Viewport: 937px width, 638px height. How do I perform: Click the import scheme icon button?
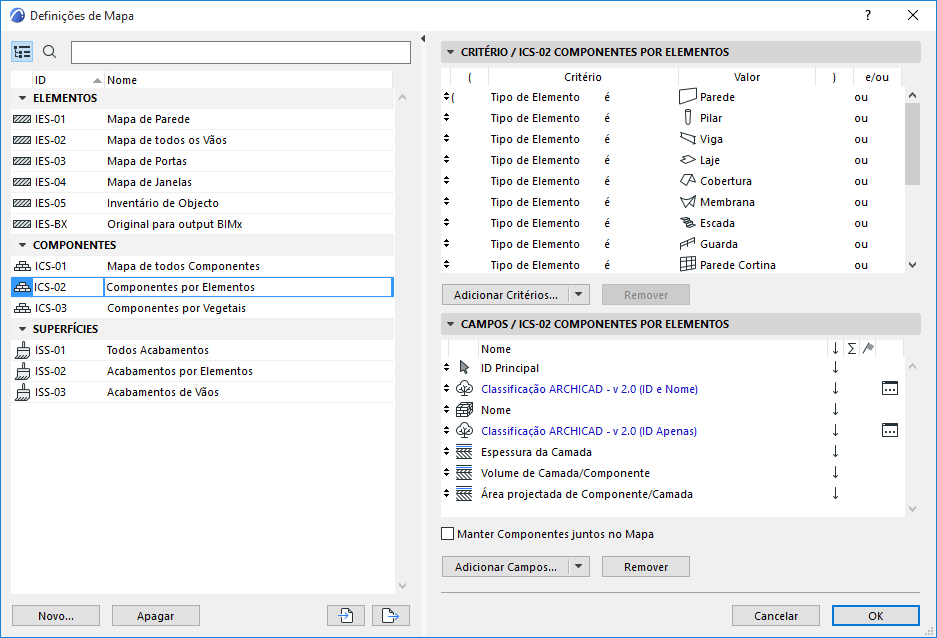[345, 616]
